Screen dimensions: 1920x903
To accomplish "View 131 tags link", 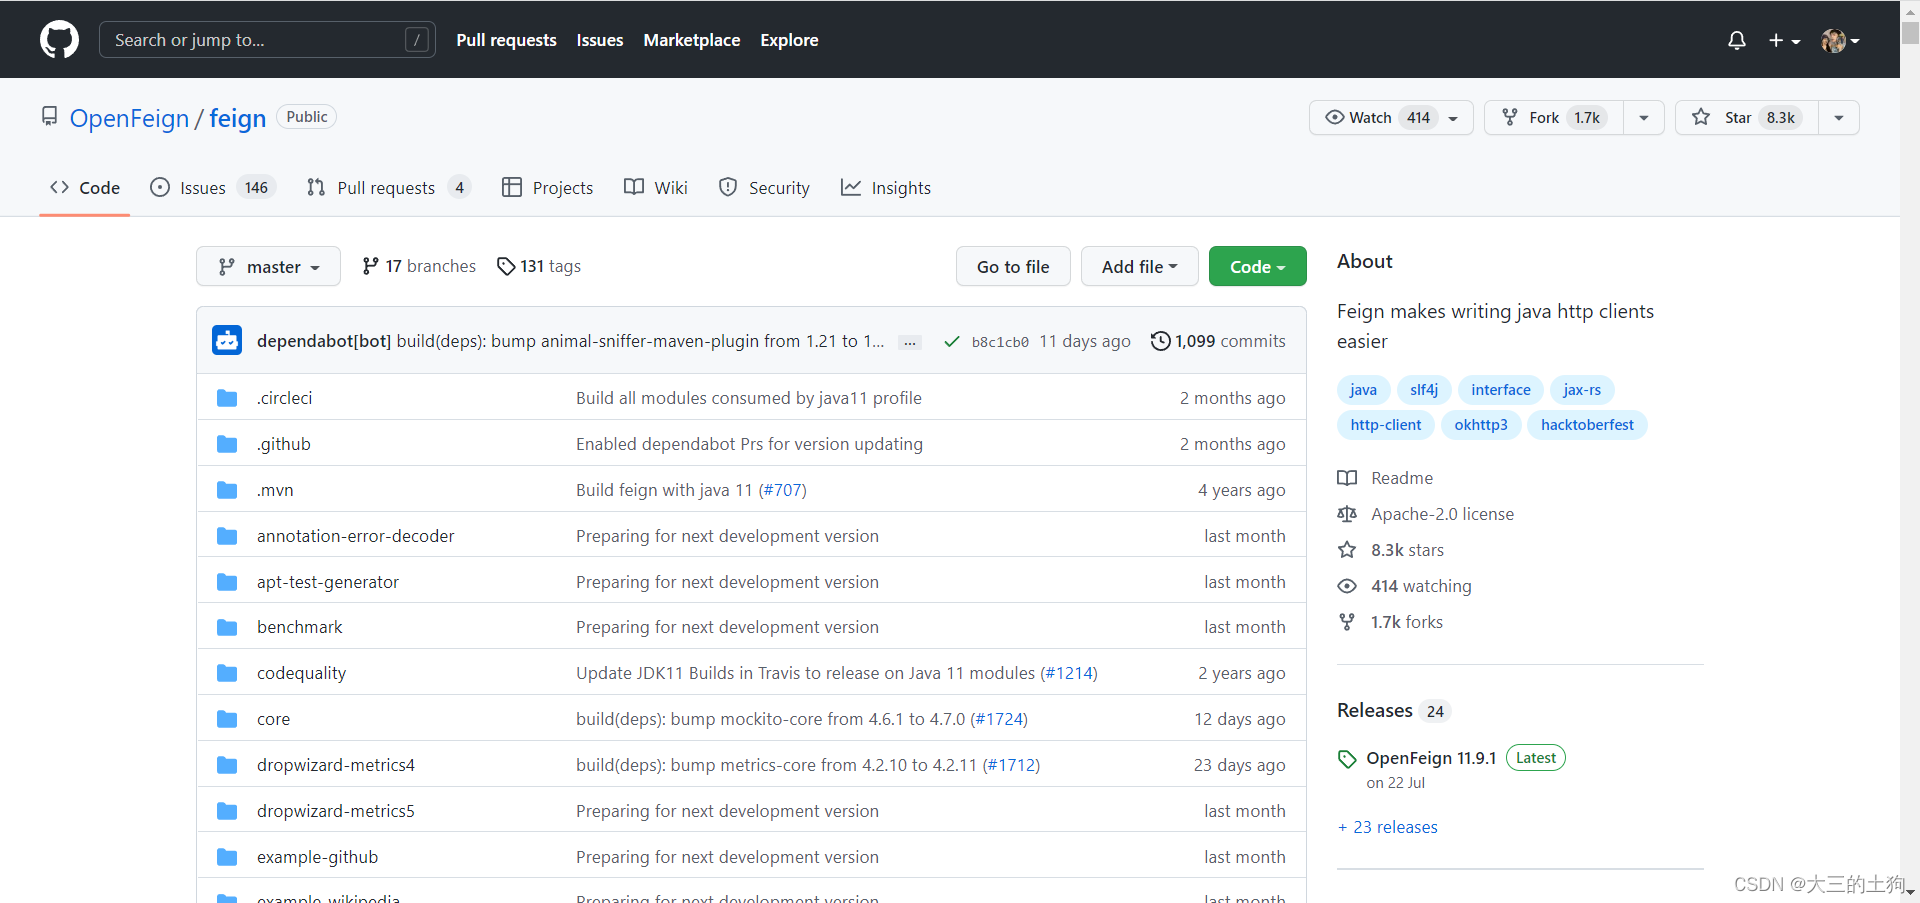I will coord(539,266).
